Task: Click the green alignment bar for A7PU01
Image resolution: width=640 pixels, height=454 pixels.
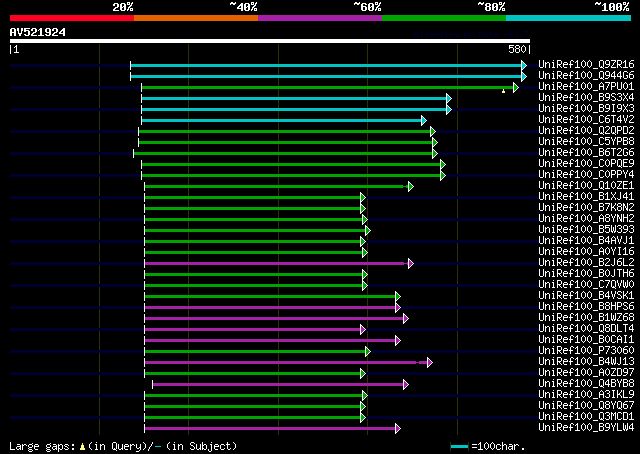Action: coord(327,87)
